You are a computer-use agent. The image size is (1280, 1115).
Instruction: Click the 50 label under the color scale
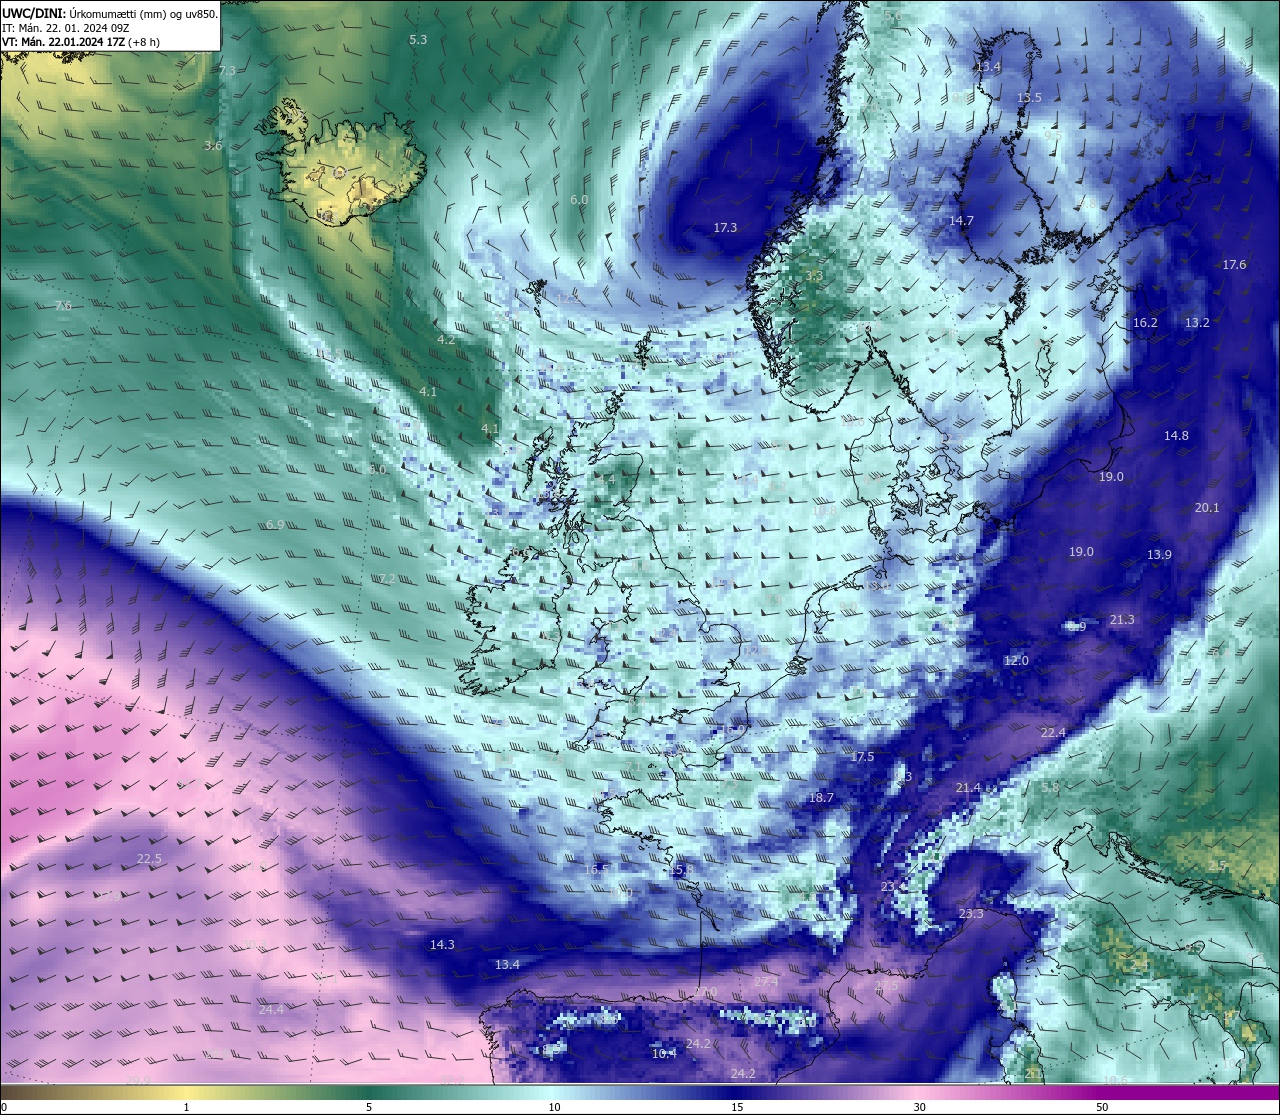pyautogui.click(x=1102, y=1107)
